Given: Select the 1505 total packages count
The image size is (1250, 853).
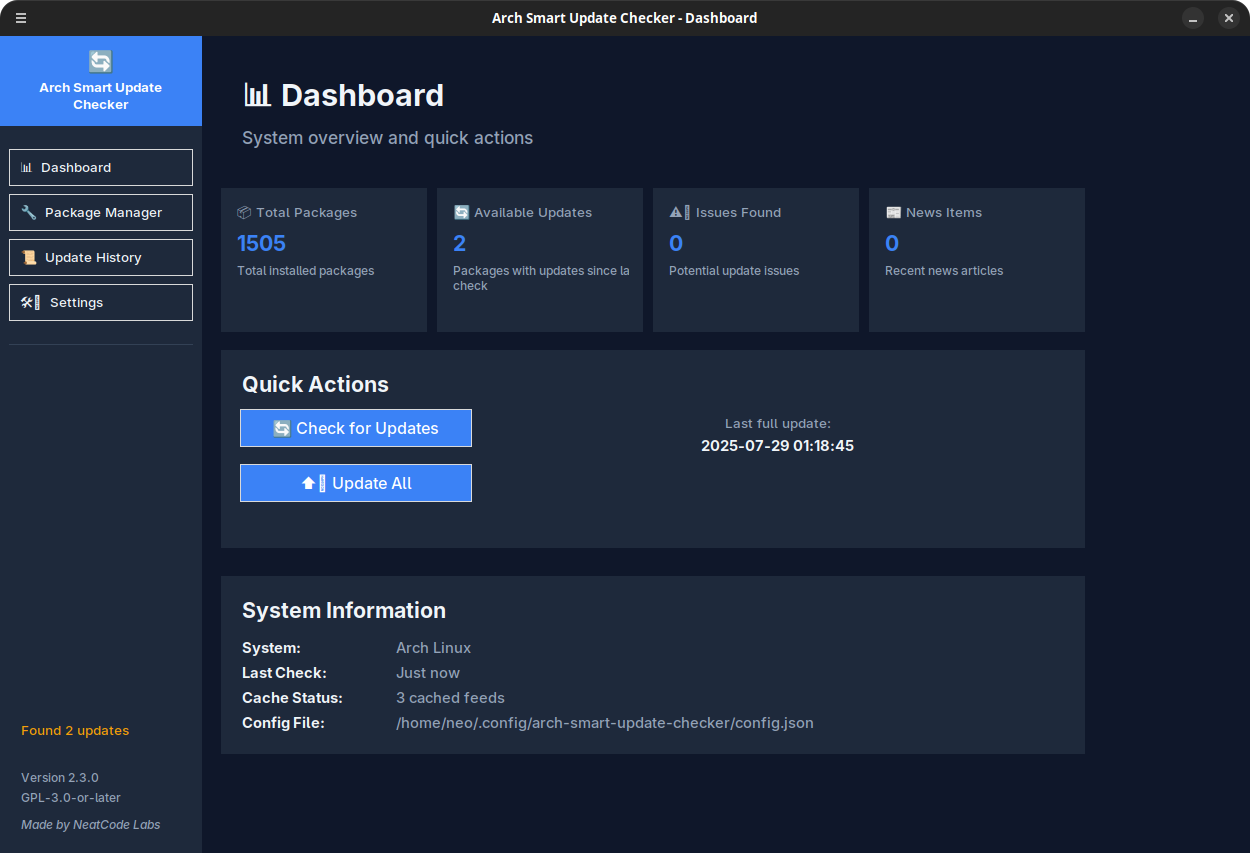Looking at the screenshot, I should coord(261,244).
